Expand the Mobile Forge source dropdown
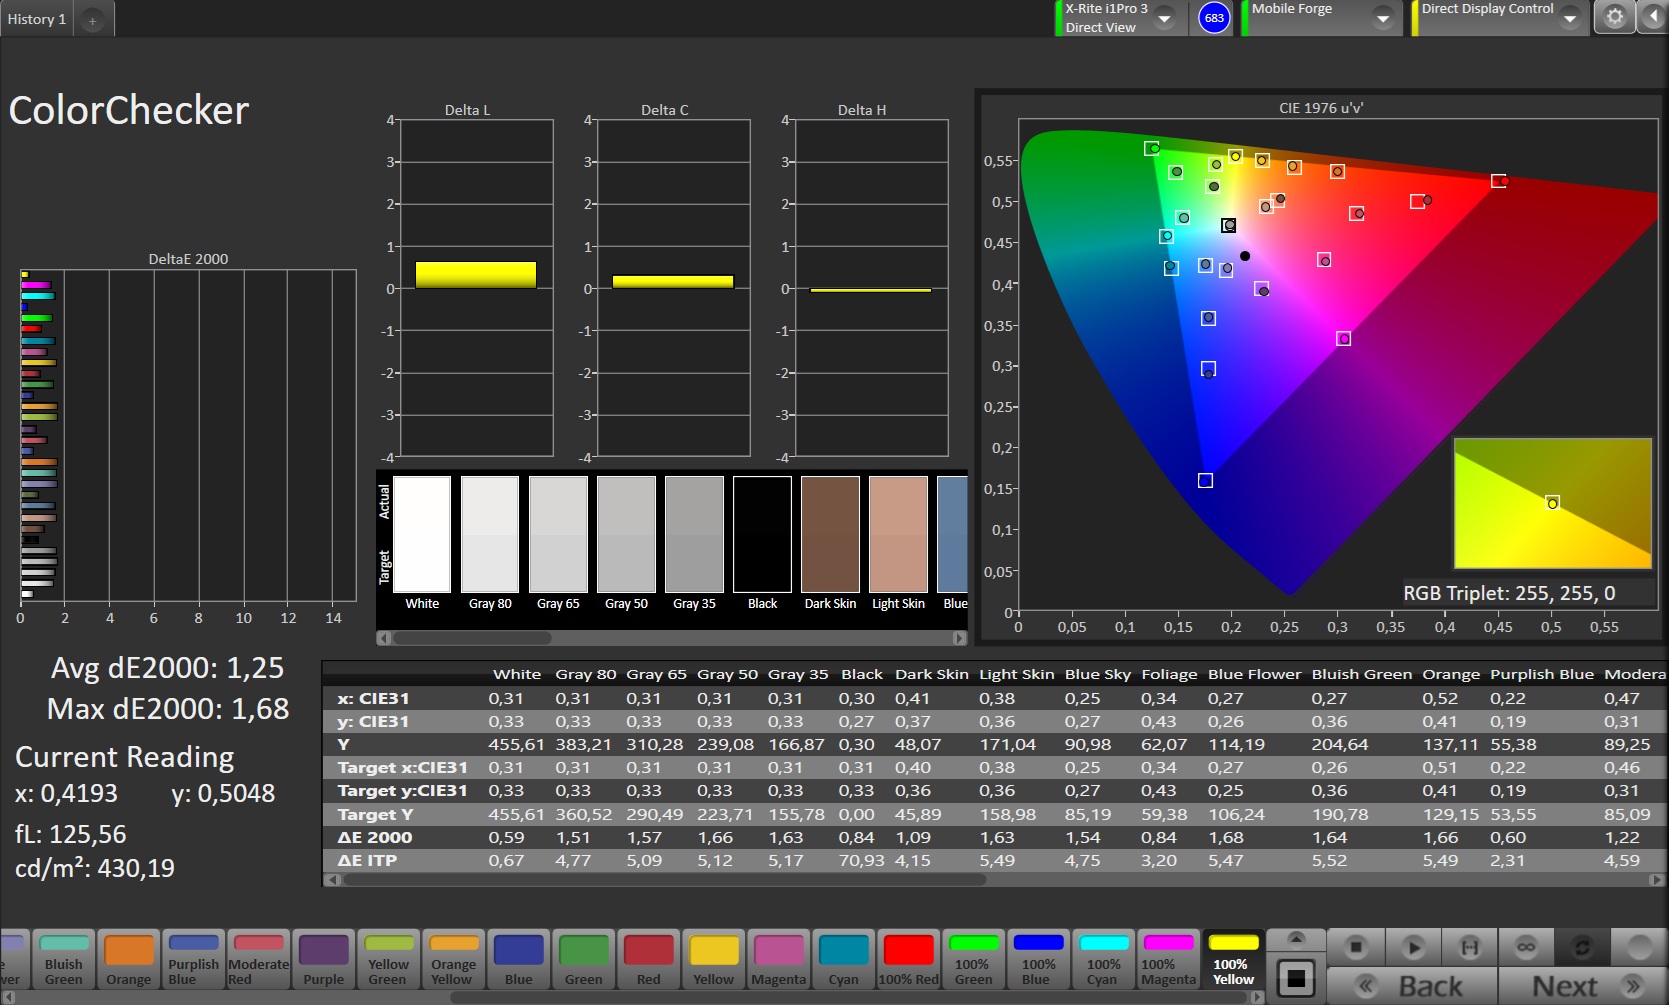This screenshot has height=1005, width=1669. click(1382, 18)
